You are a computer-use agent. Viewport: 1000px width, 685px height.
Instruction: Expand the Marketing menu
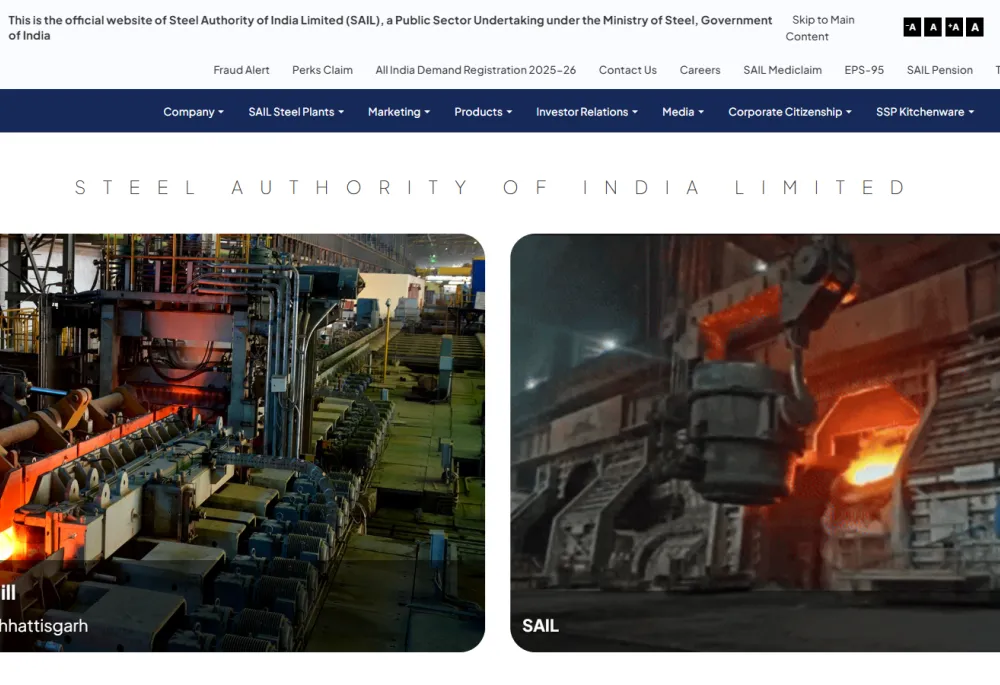(399, 112)
